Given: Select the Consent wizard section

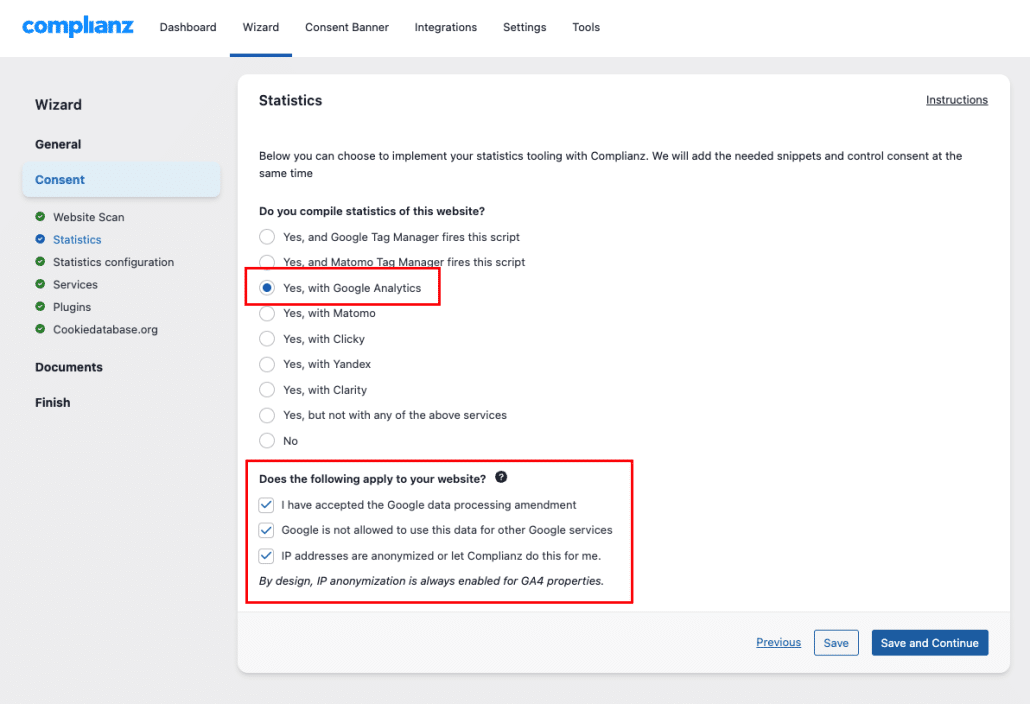Looking at the screenshot, I should click(x=122, y=179).
